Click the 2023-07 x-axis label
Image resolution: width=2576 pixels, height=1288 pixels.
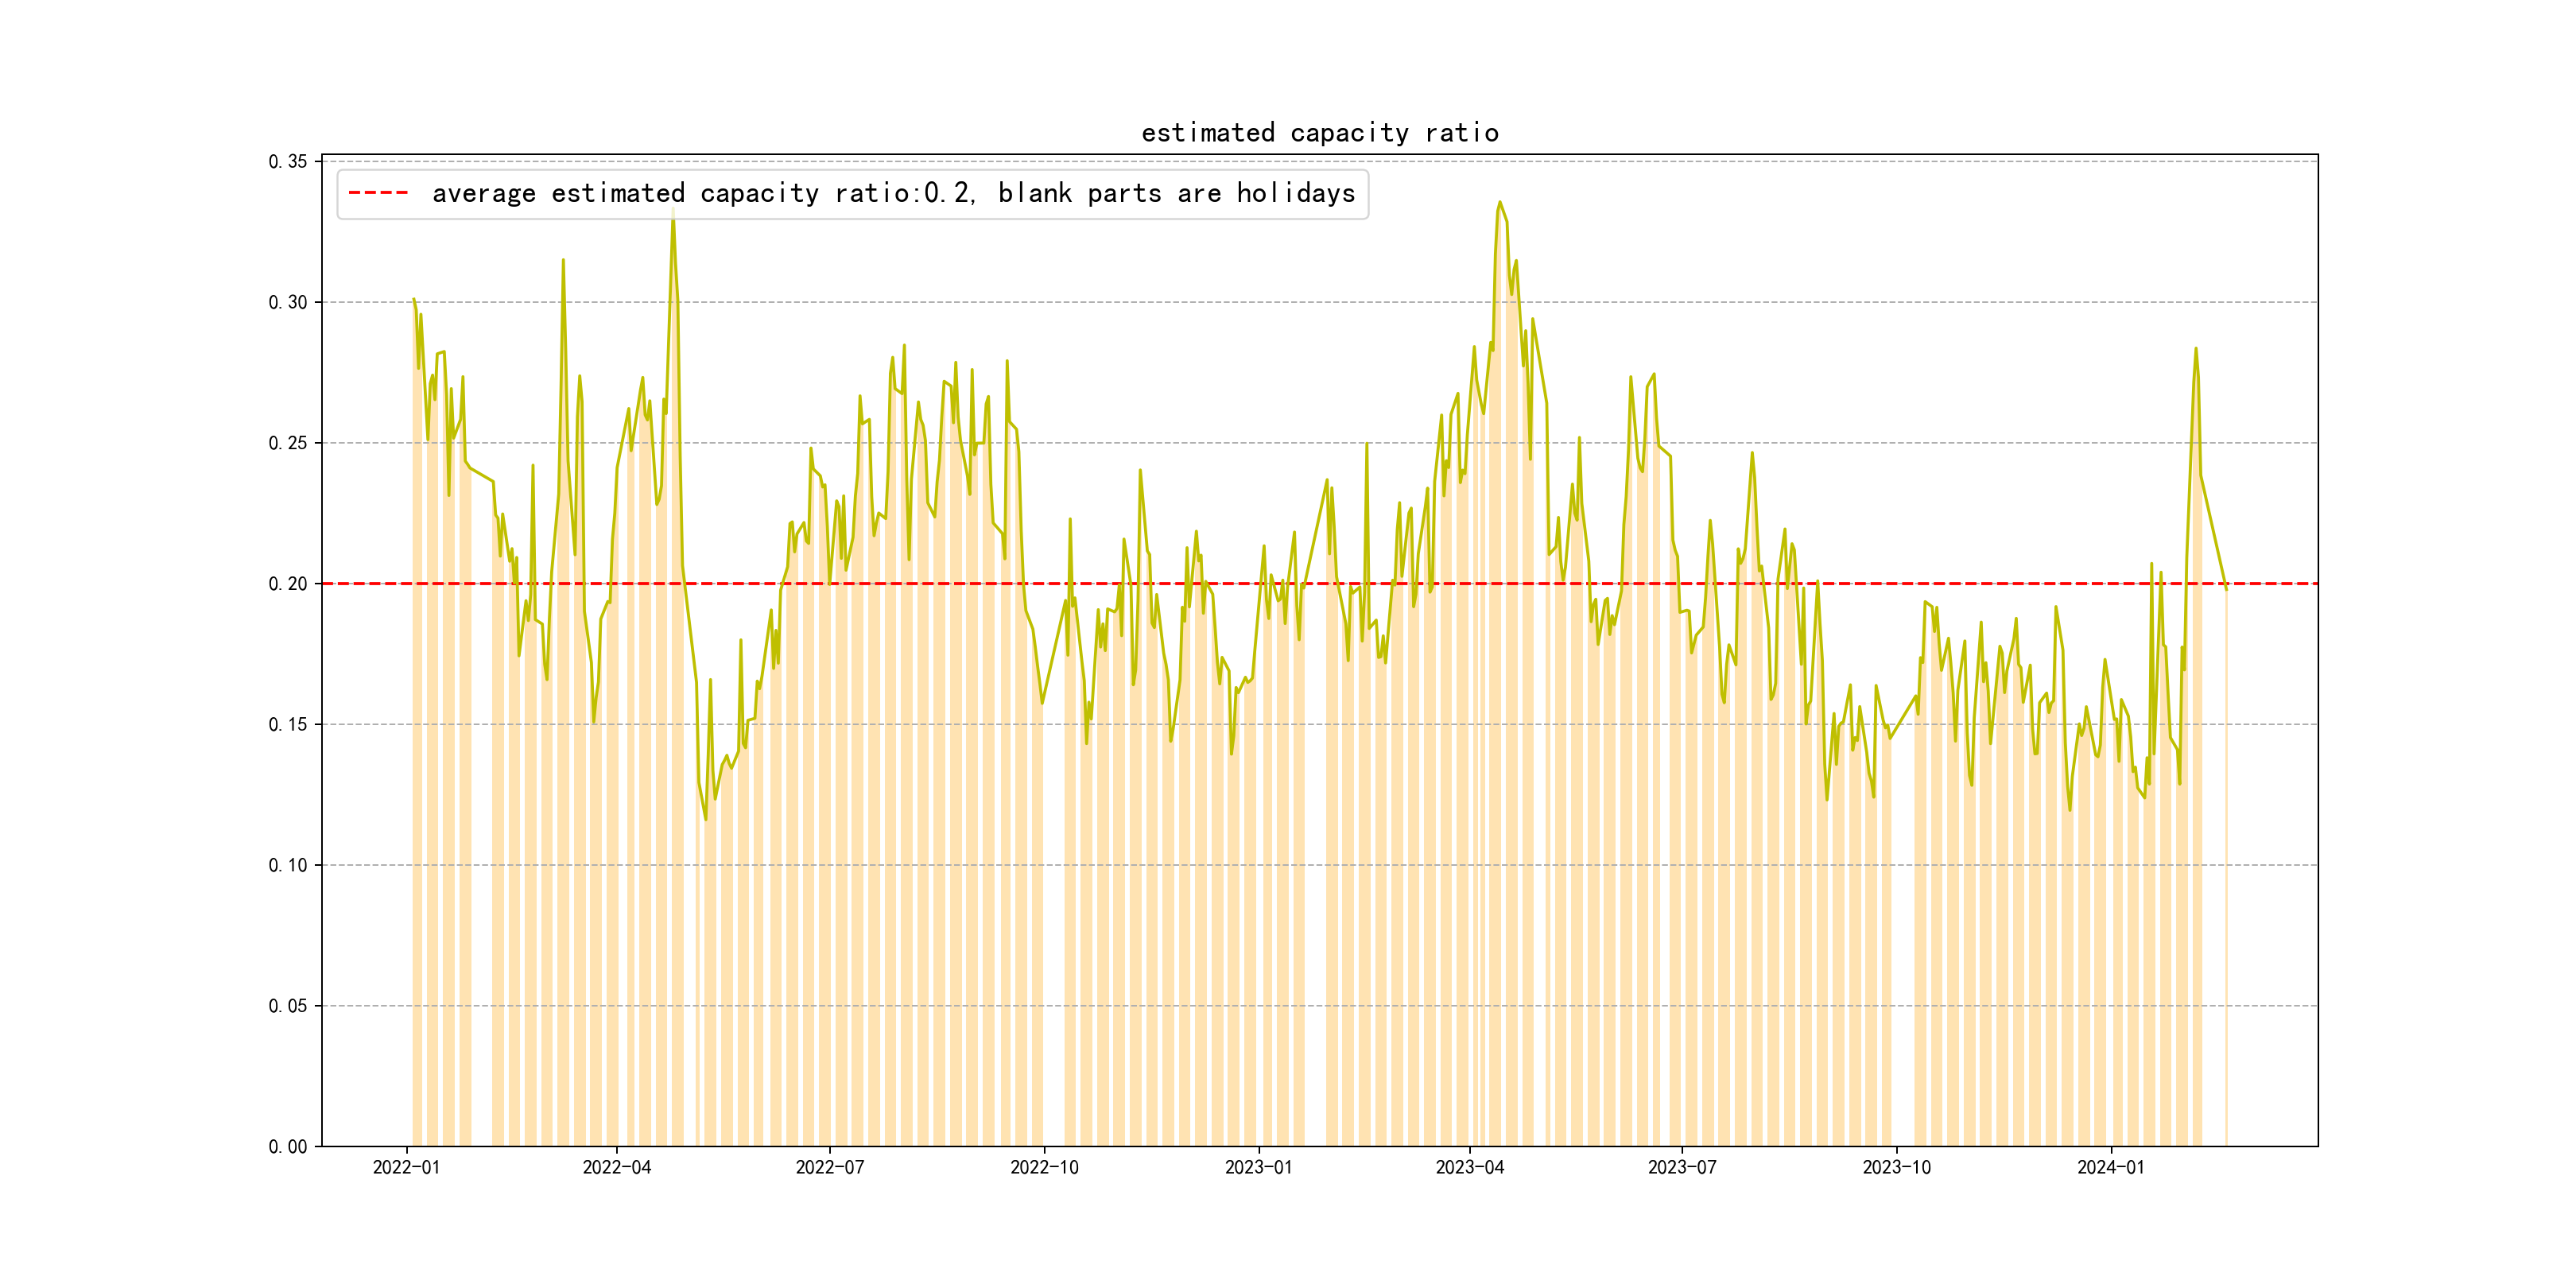click(1681, 1167)
